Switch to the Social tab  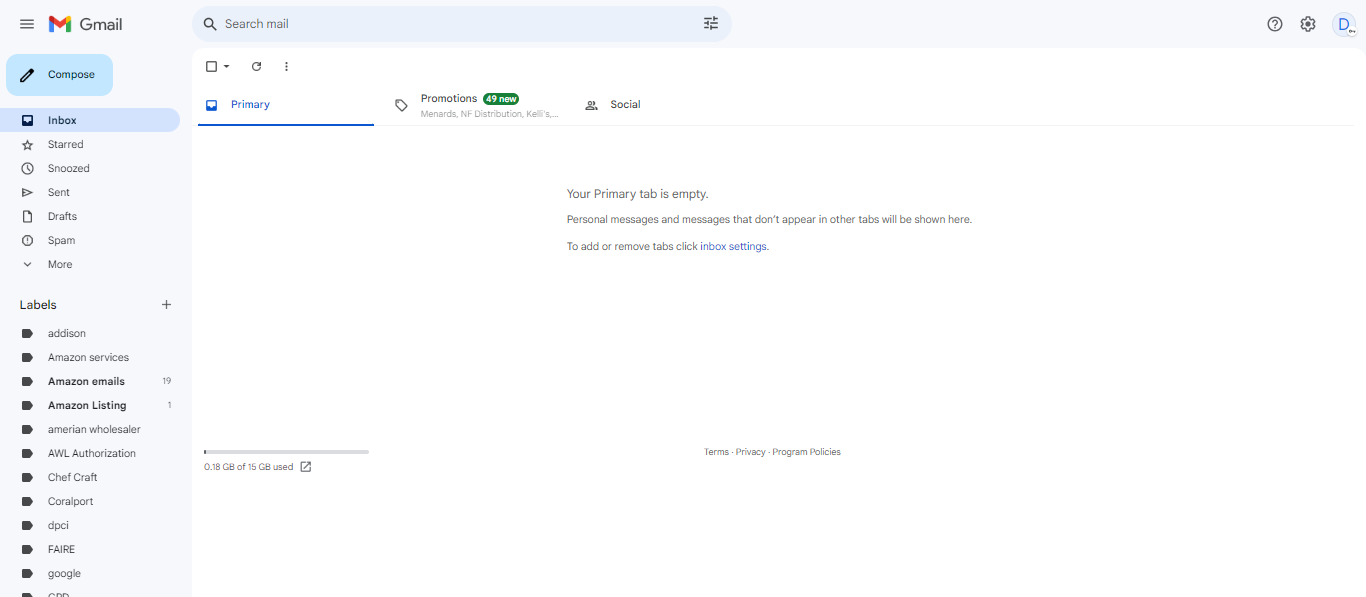click(666, 105)
